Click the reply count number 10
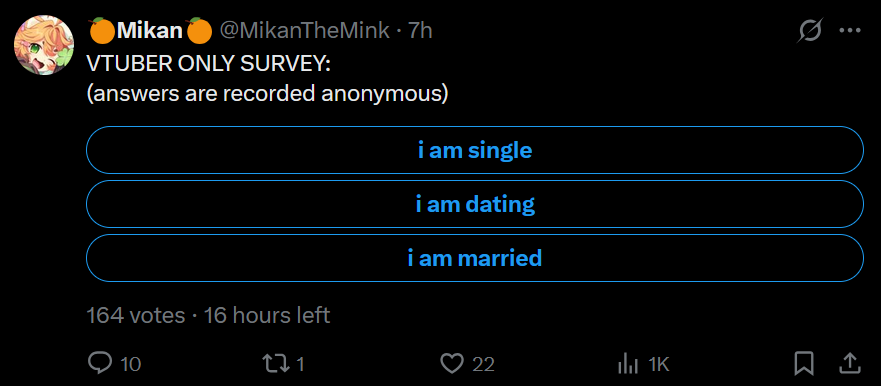Viewport: 881px width, 386px height. pyautogui.click(x=131, y=365)
